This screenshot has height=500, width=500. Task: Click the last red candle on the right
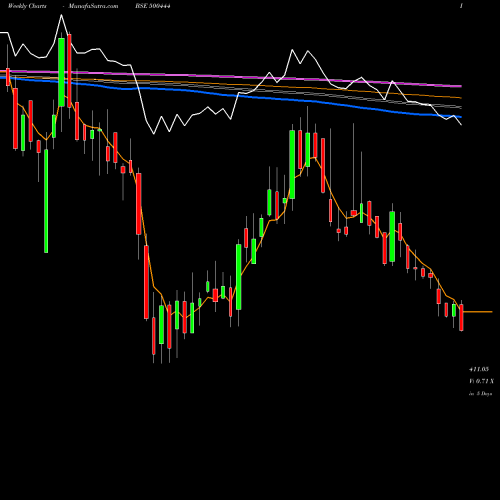tap(461, 317)
